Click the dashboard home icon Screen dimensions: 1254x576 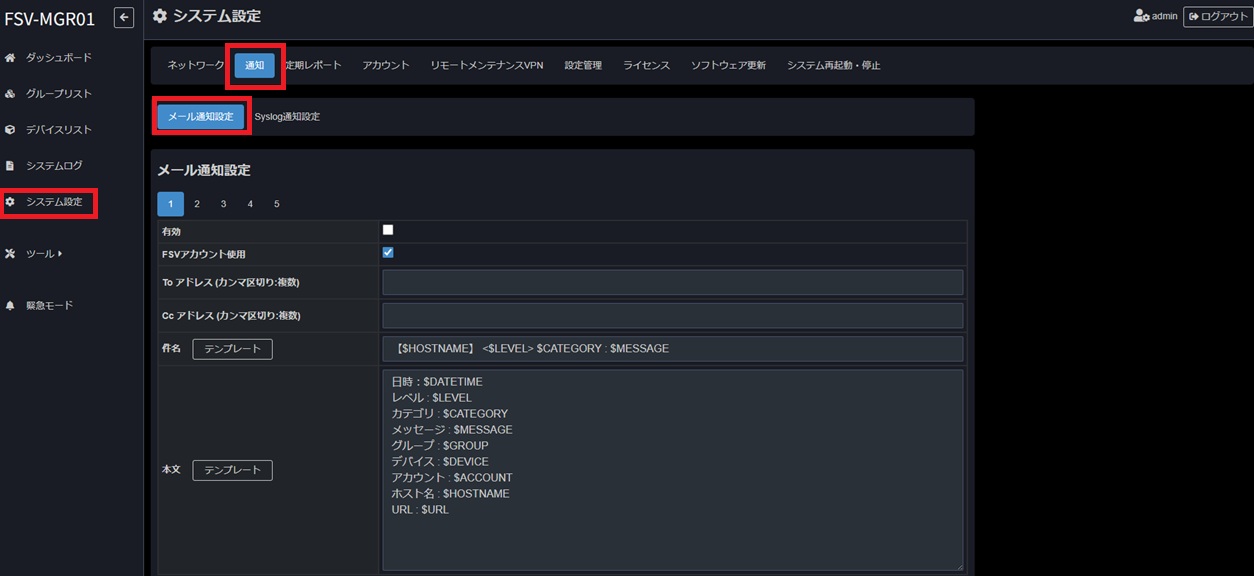tap(10, 58)
